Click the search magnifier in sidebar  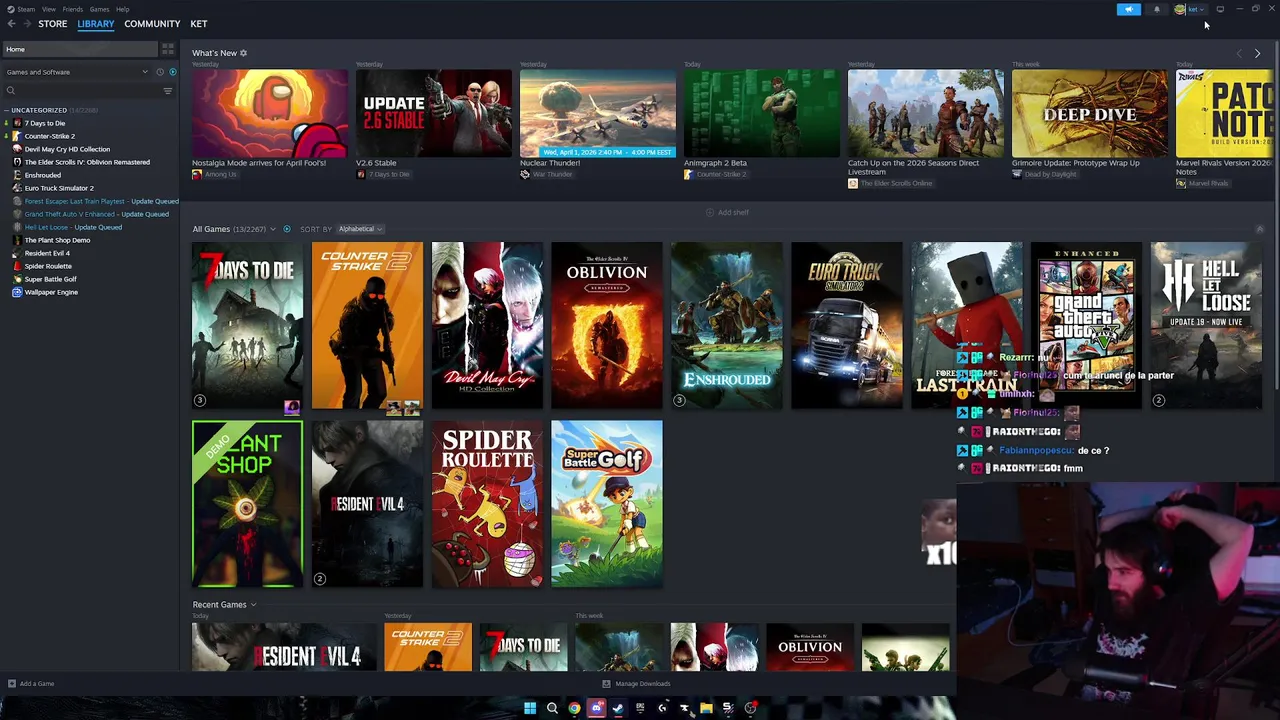point(11,91)
